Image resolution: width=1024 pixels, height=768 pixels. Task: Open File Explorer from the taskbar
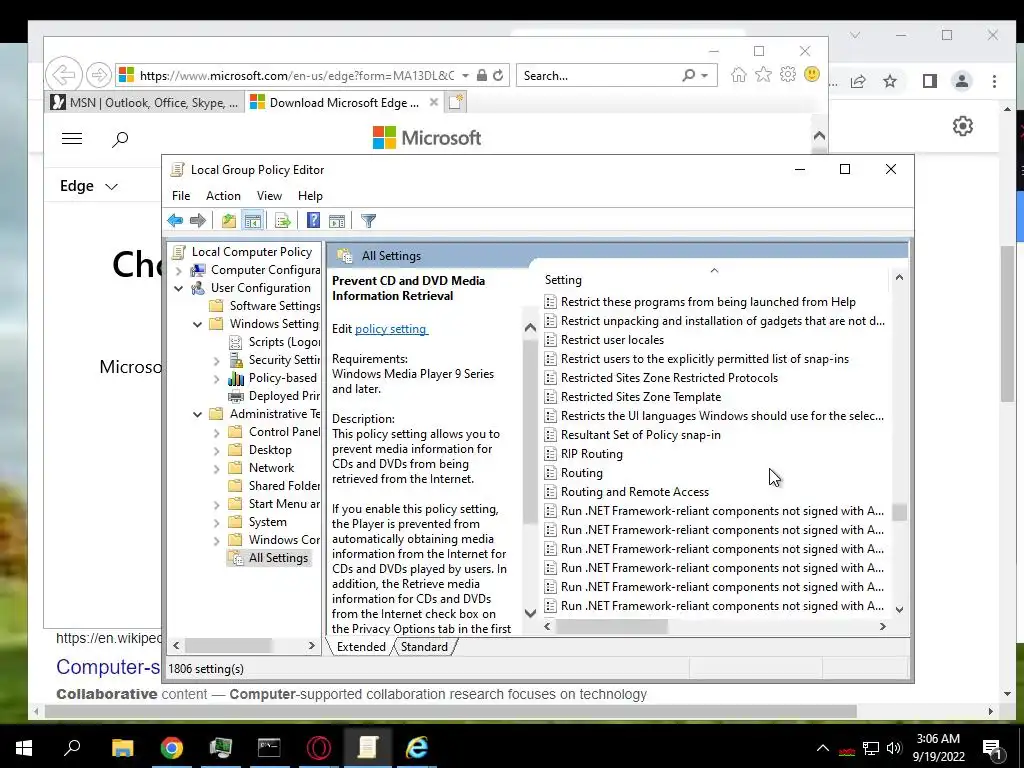pos(122,747)
